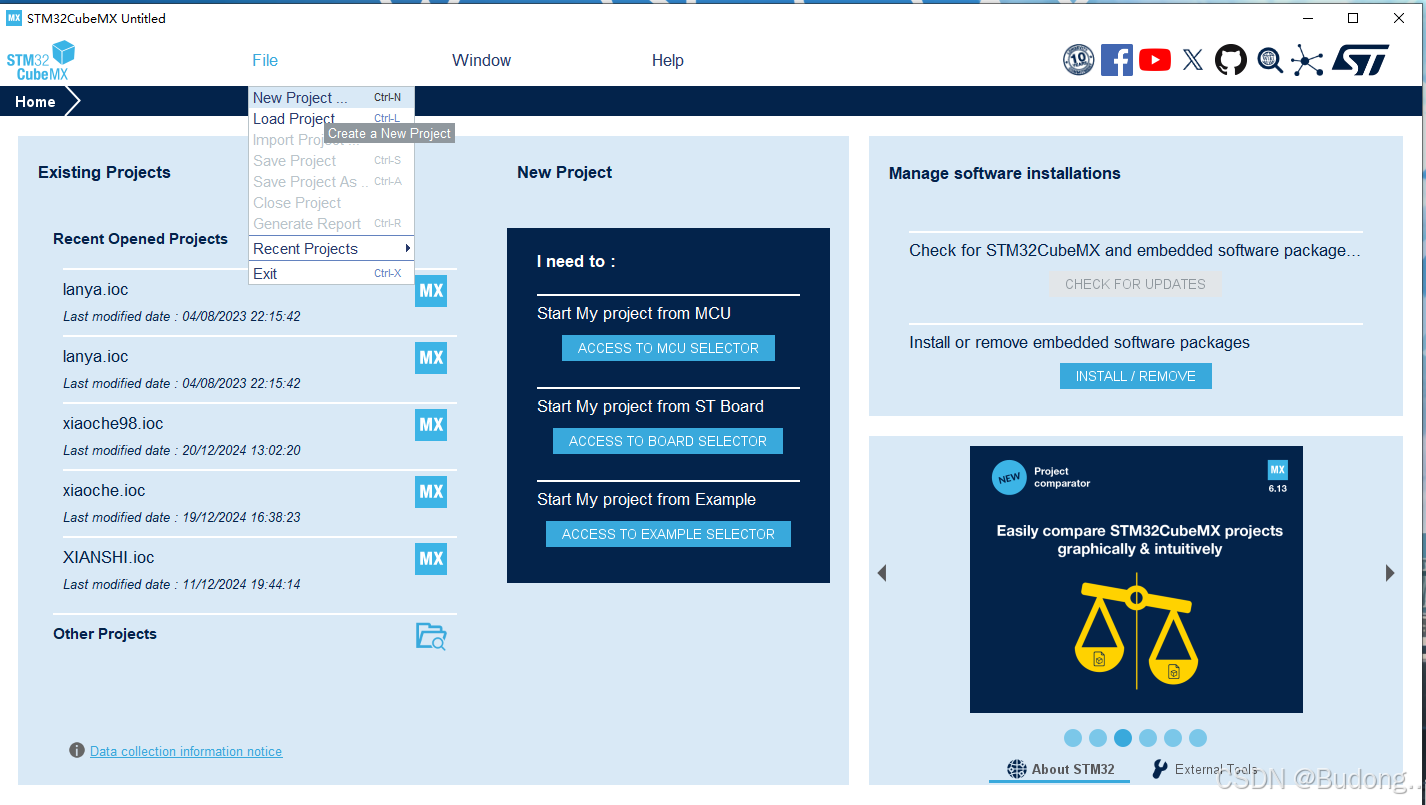The image size is (1426, 805).
Task: Open the Project comparator banner image
Action: [x=1136, y=579]
